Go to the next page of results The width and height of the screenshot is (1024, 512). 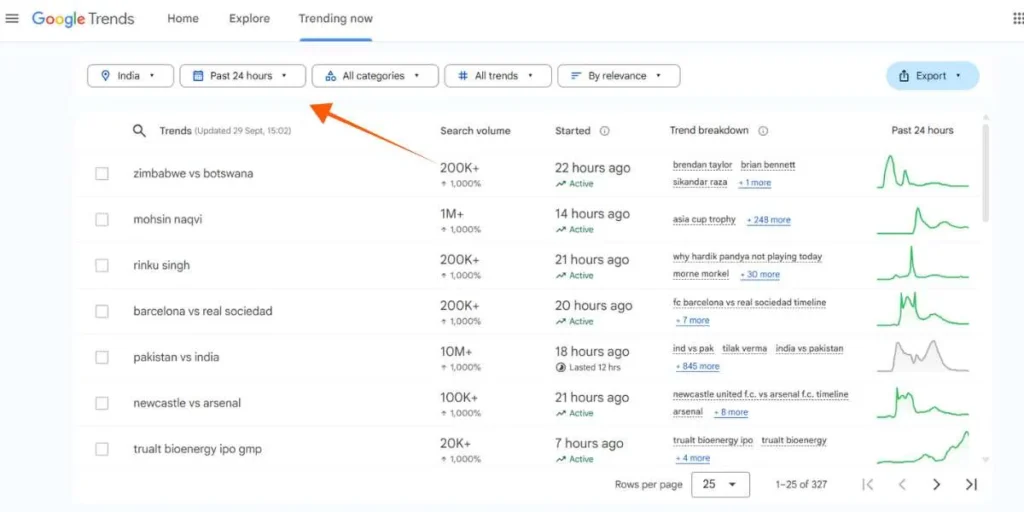[x=936, y=484]
